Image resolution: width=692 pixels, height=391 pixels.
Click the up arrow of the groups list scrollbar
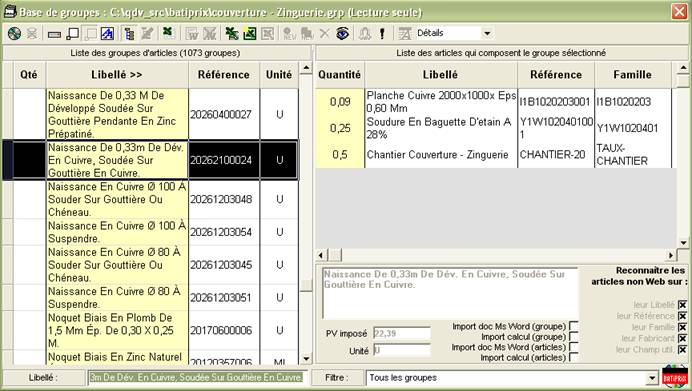(306, 68)
